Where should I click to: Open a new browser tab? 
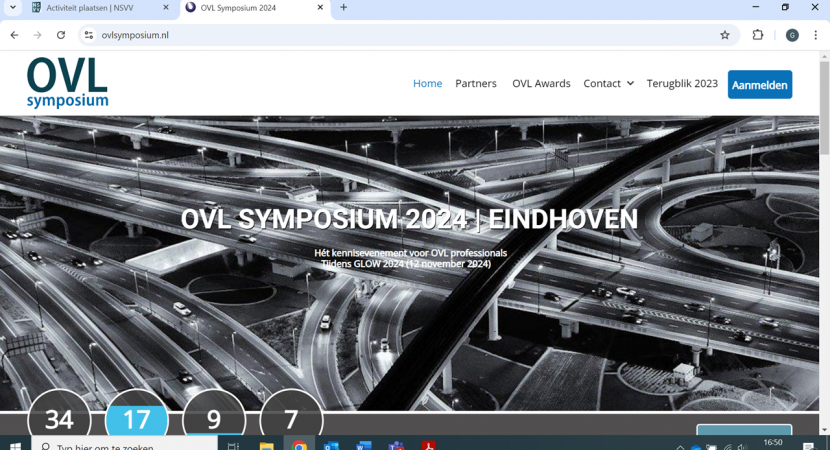[x=344, y=7]
